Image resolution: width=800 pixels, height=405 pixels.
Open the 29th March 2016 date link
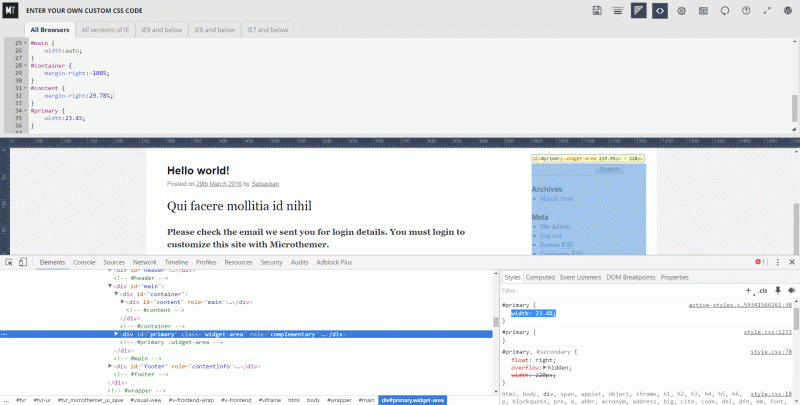219,184
